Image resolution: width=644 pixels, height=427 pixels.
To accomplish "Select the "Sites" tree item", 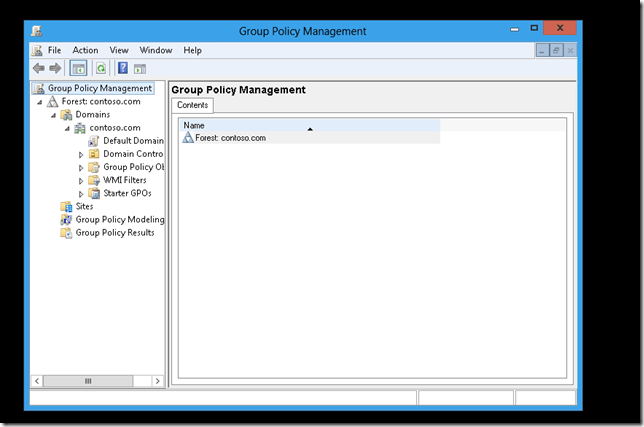I will point(84,207).
